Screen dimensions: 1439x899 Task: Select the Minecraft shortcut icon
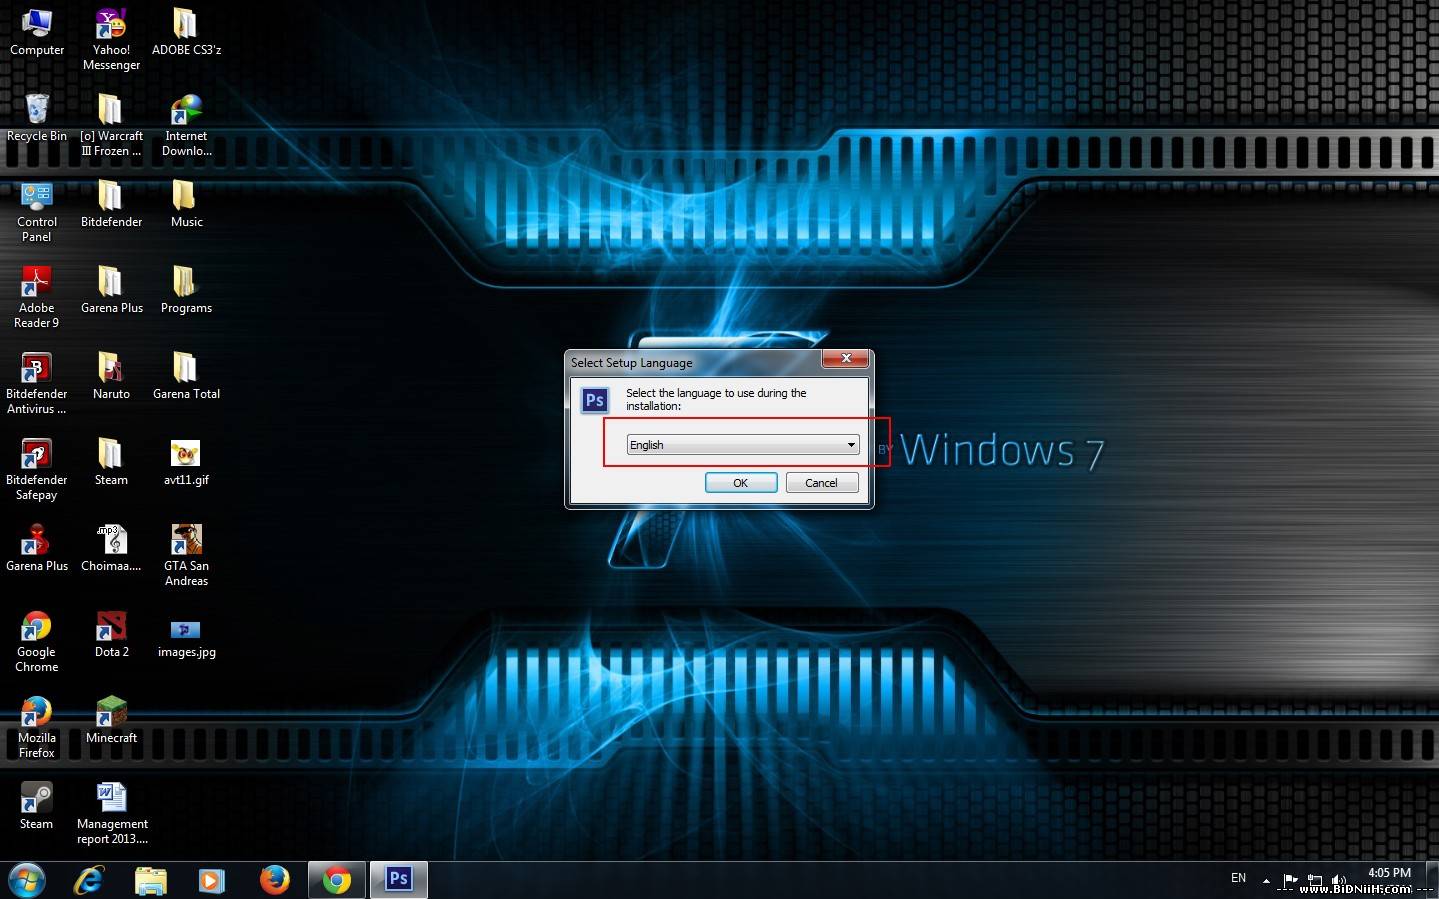pos(111,720)
